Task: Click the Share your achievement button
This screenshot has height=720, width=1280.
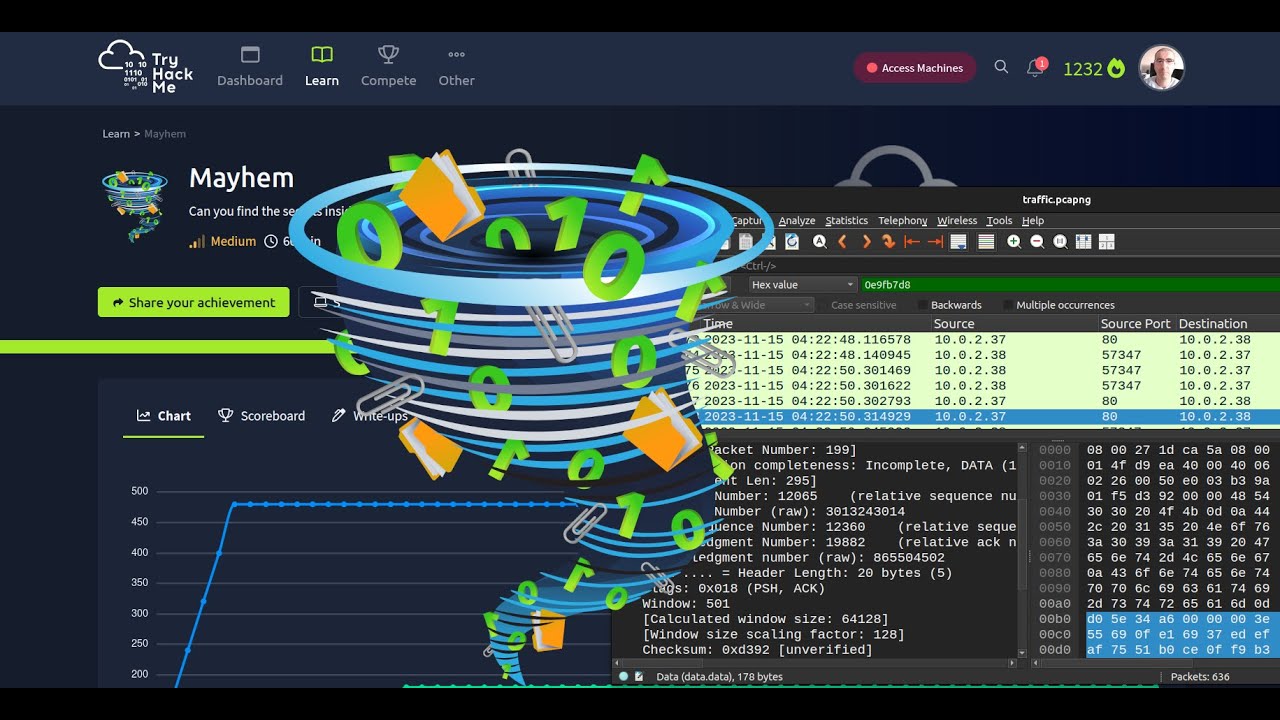Action: tap(193, 302)
